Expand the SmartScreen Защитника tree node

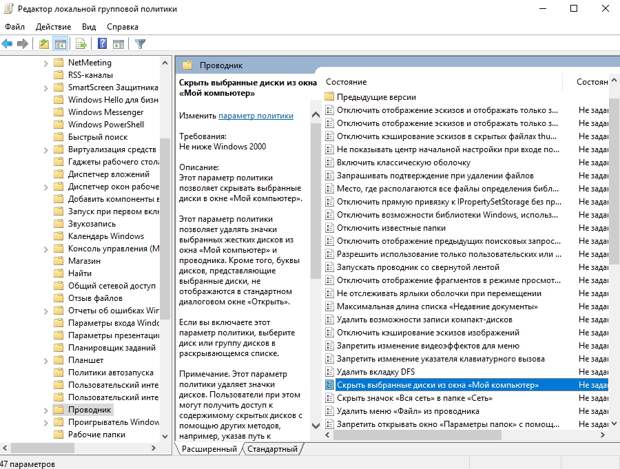[x=45, y=88]
